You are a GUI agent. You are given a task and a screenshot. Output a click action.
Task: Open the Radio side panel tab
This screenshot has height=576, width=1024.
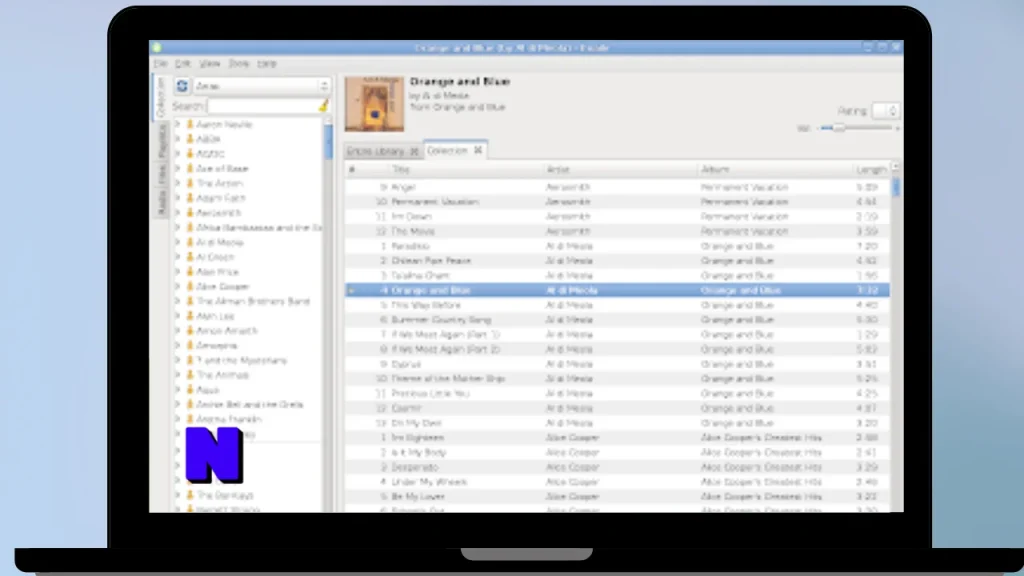[161, 202]
